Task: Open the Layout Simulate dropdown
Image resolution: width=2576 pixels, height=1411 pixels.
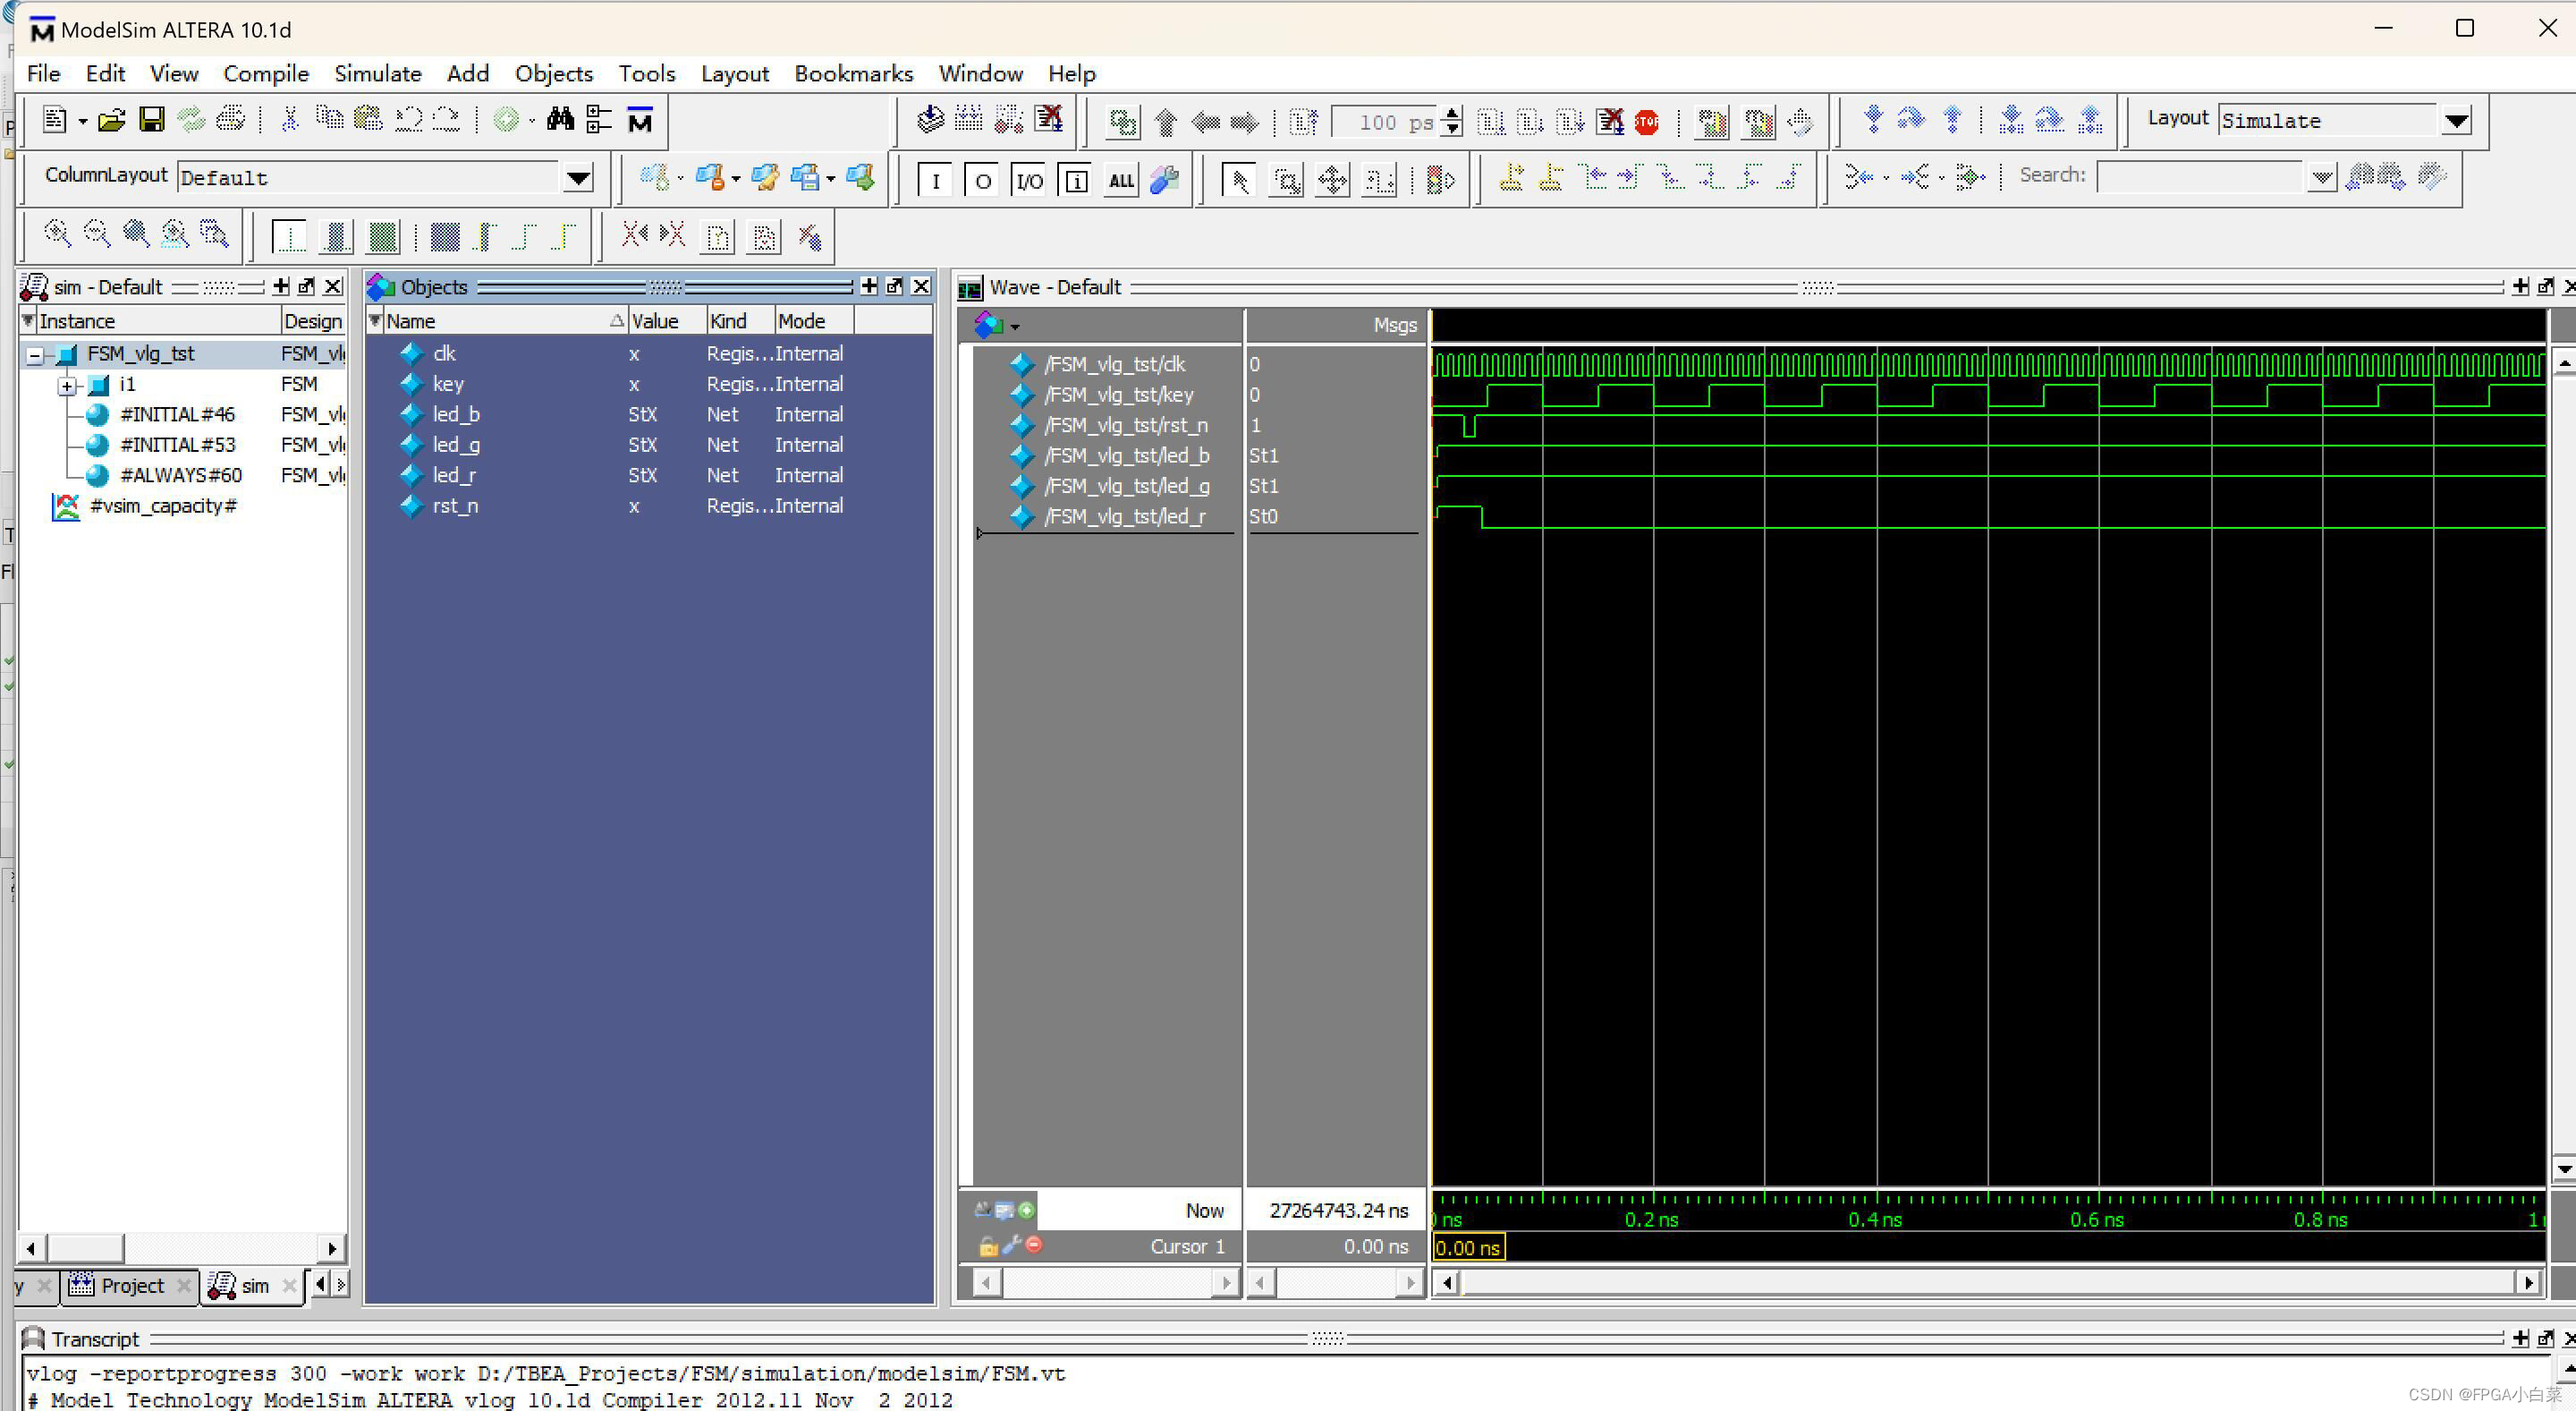Action: (x=2455, y=121)
